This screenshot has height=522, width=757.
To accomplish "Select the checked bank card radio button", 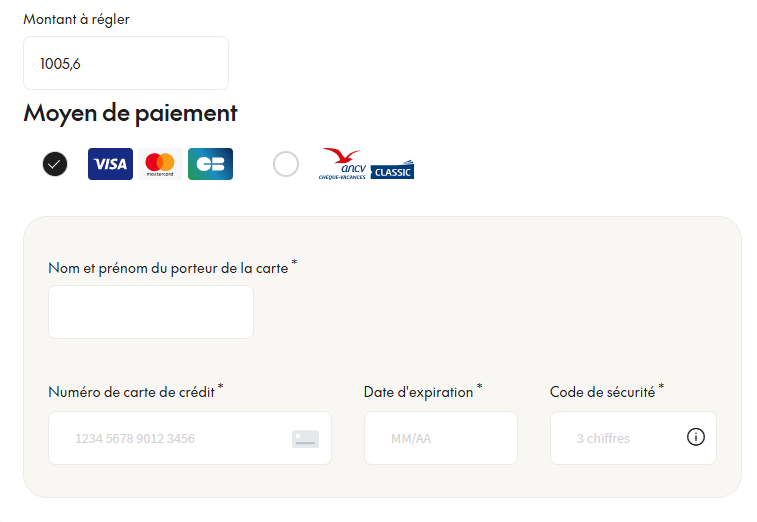I will click(x=55, y=164).
